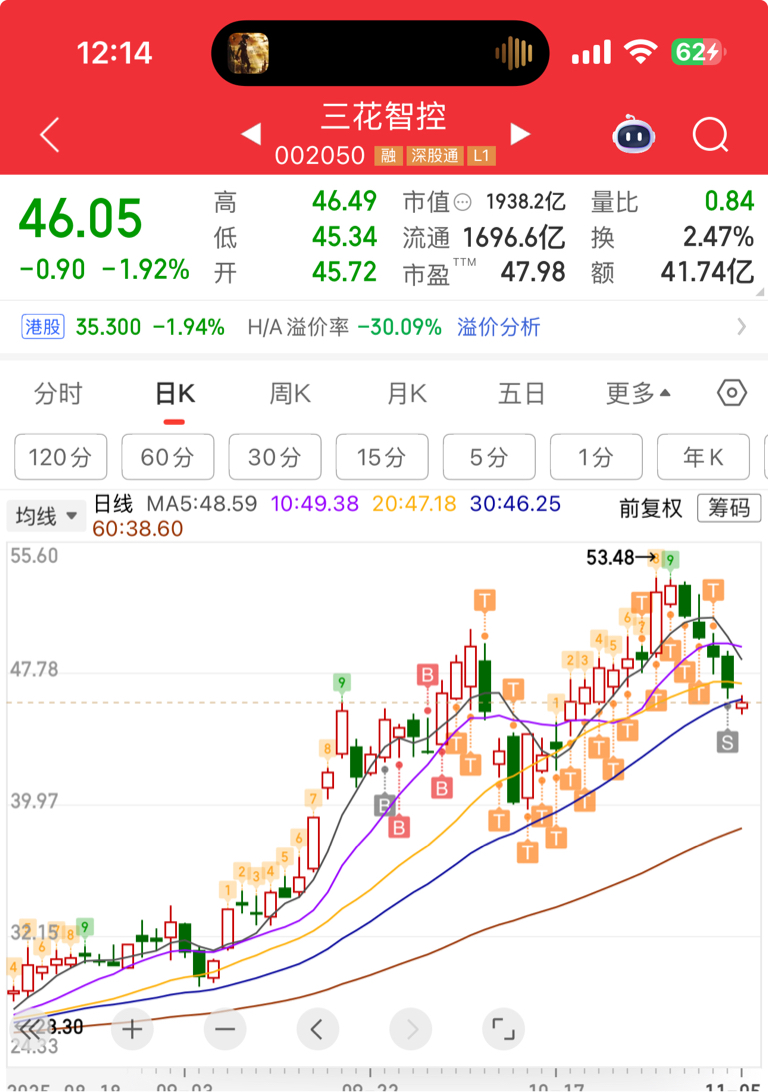Tap the 港股 badge
Viewport: 768px width, 1092px height.
(x=43, y=327)
